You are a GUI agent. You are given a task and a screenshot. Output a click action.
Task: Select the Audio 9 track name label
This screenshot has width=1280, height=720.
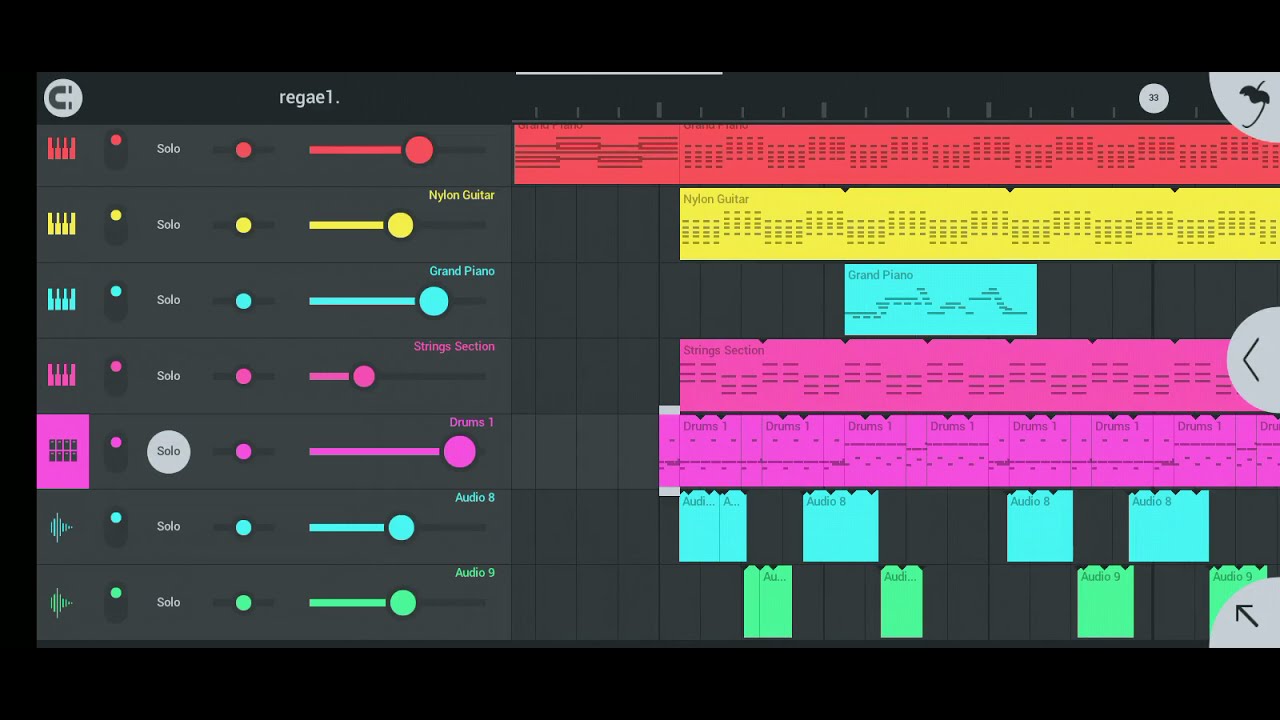[474, 573]
